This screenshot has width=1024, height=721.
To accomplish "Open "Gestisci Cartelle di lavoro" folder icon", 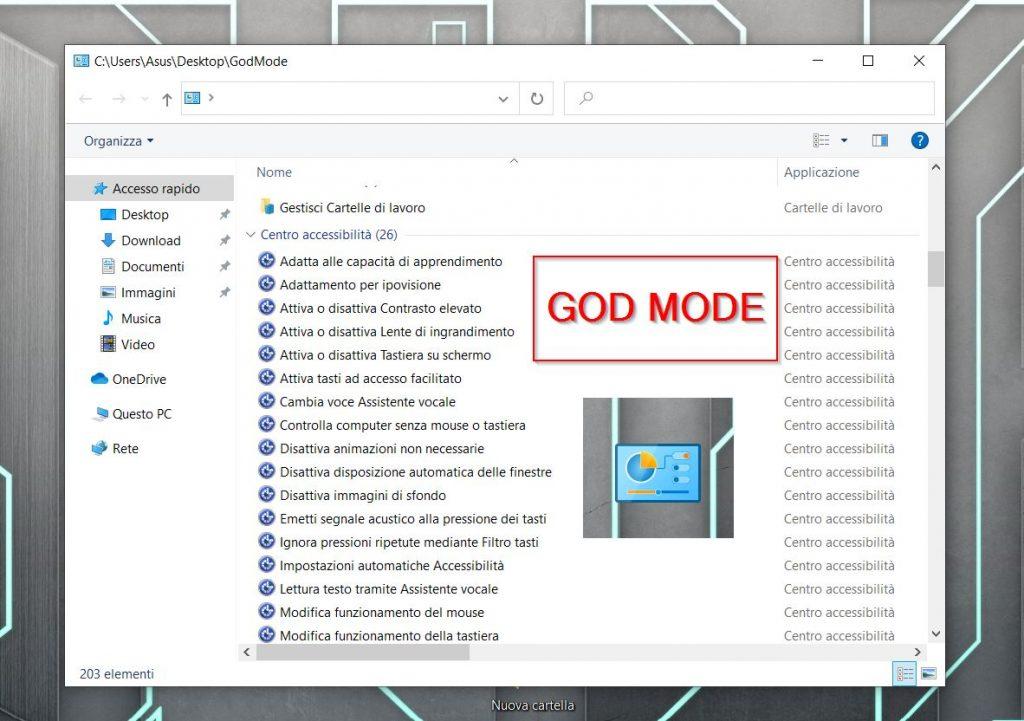I will click(x=266, y=207).
